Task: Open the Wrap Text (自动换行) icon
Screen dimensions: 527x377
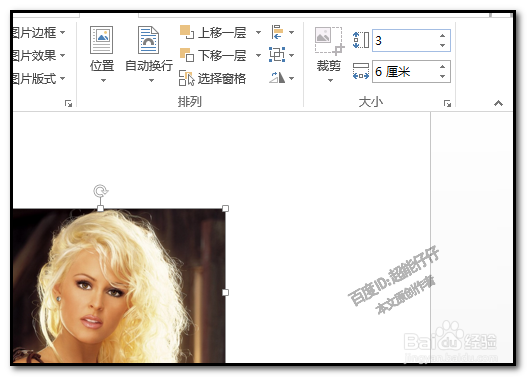Action: click(149, 40)
